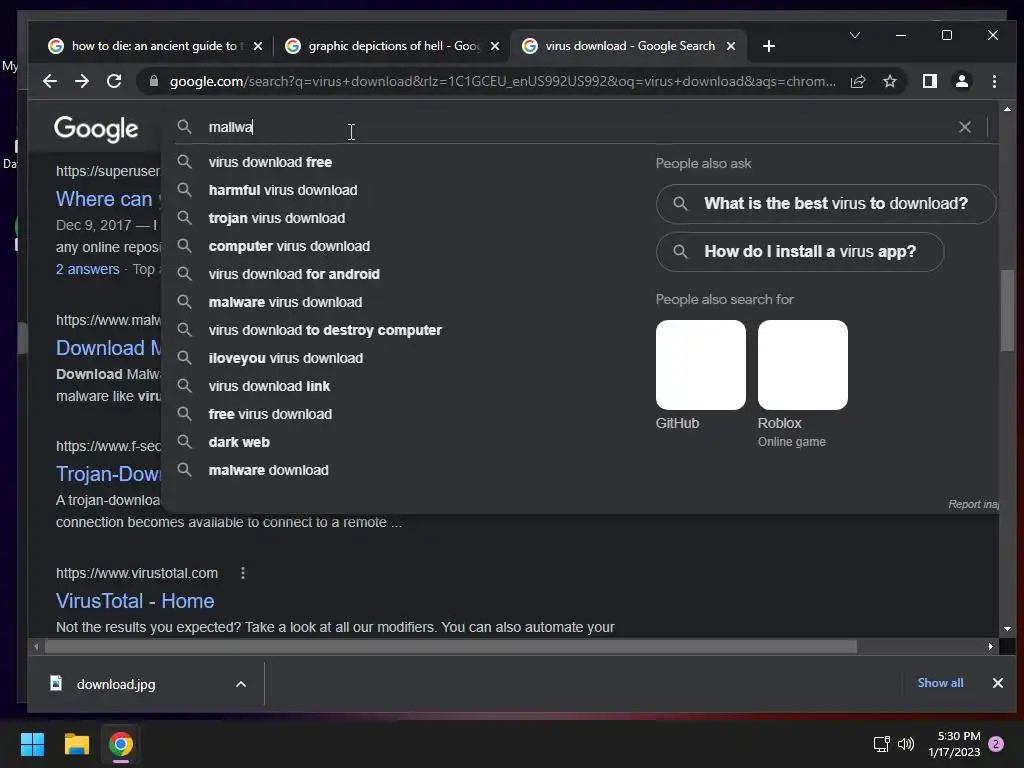
Task: Close the 'virus download' tab
Action: click(731, 46)
